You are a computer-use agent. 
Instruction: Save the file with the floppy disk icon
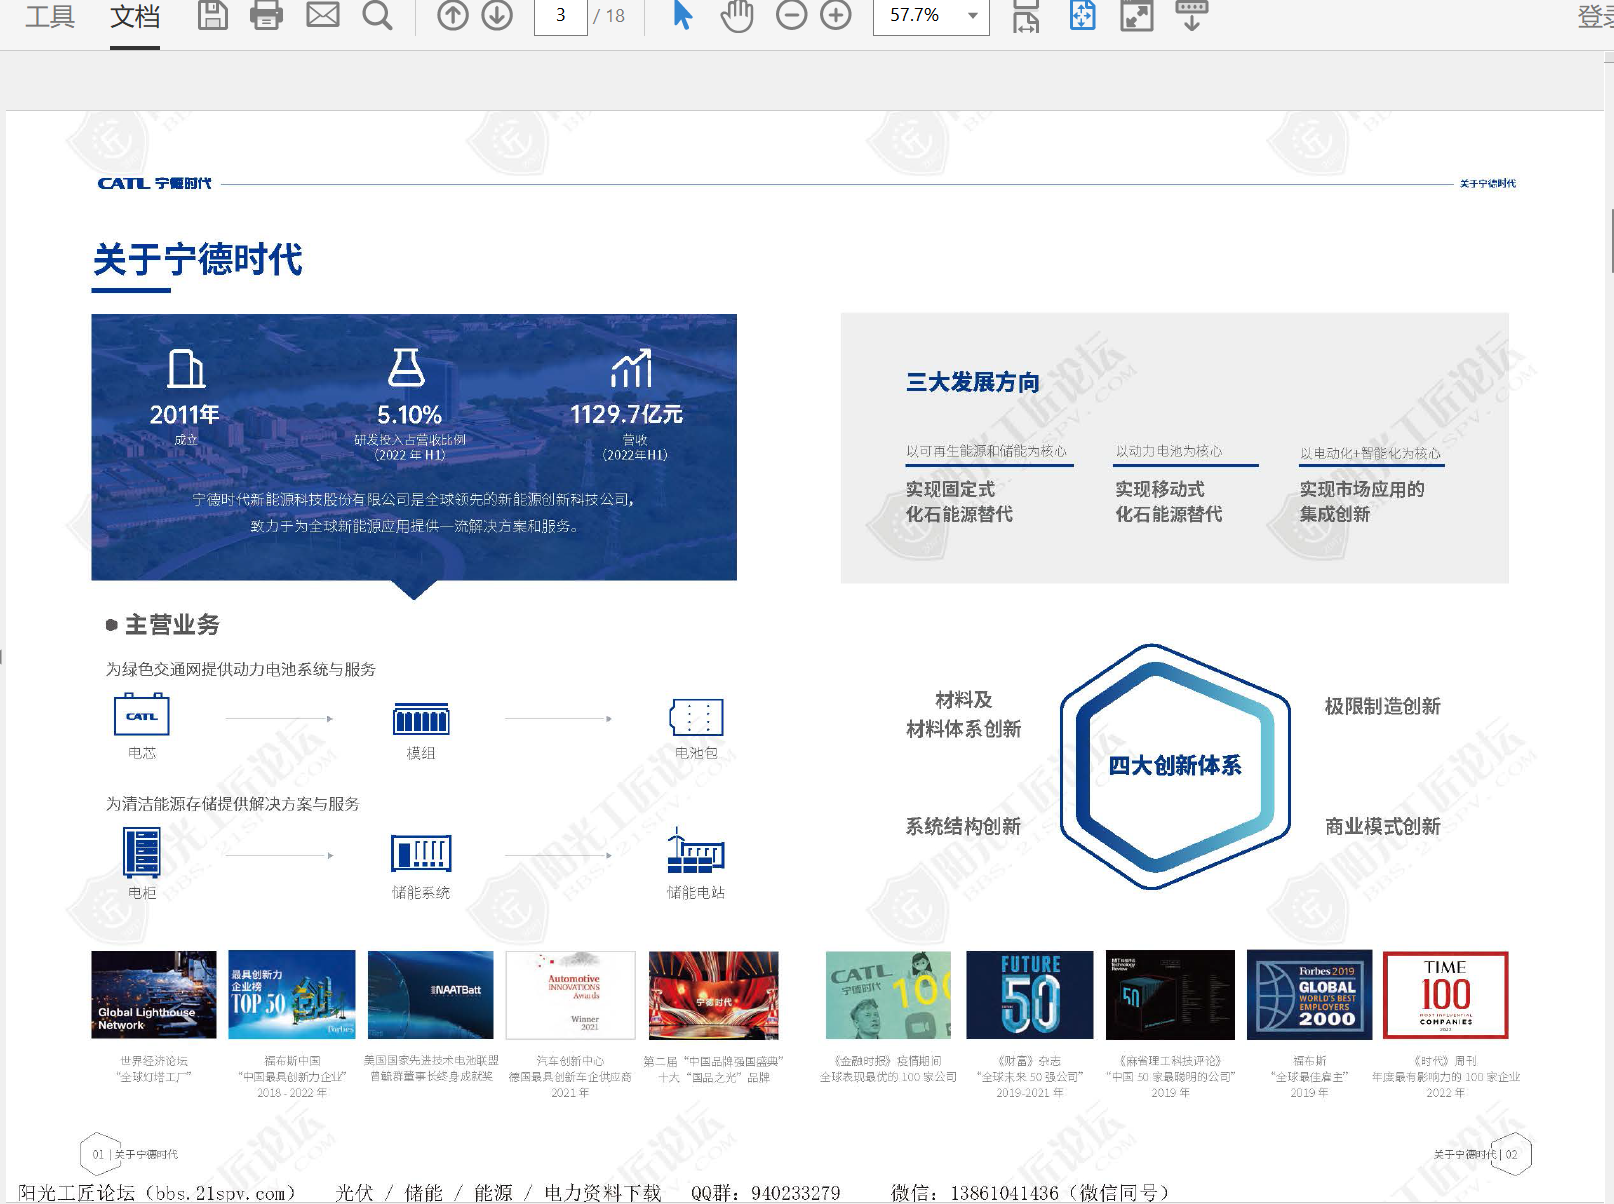tap(212, 15)
